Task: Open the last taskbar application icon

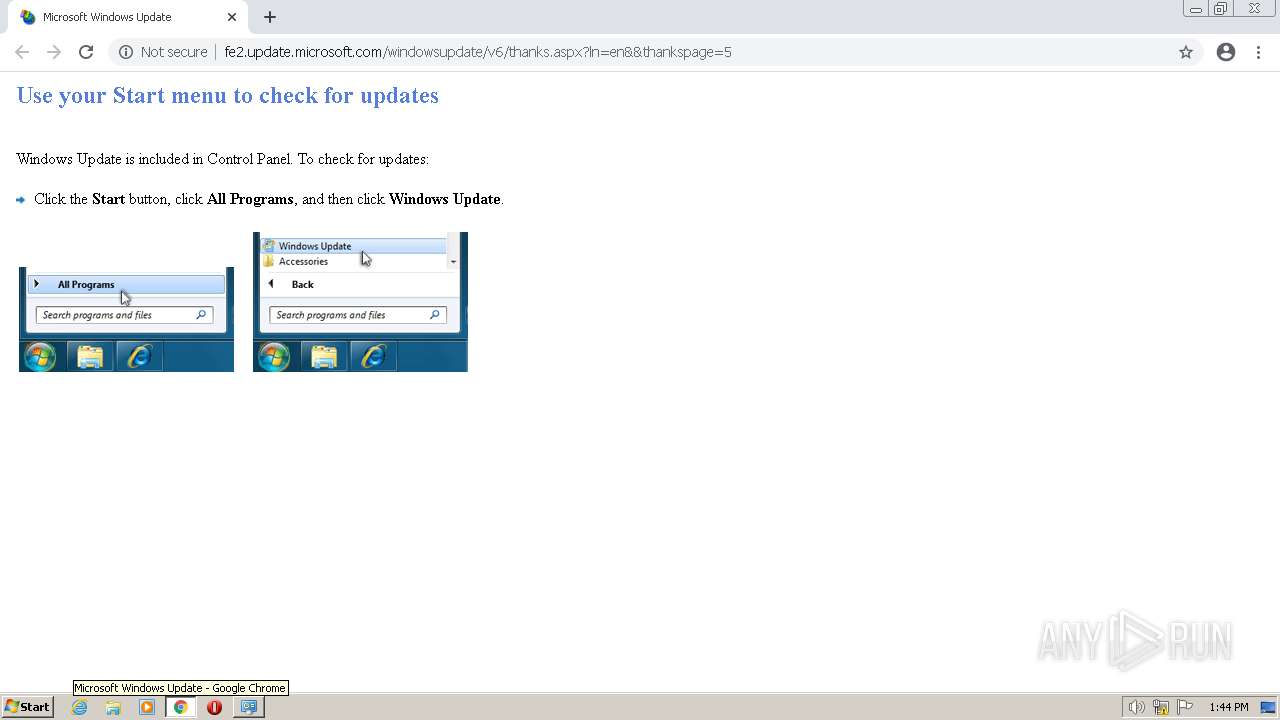Action: [x=248, y=707]
